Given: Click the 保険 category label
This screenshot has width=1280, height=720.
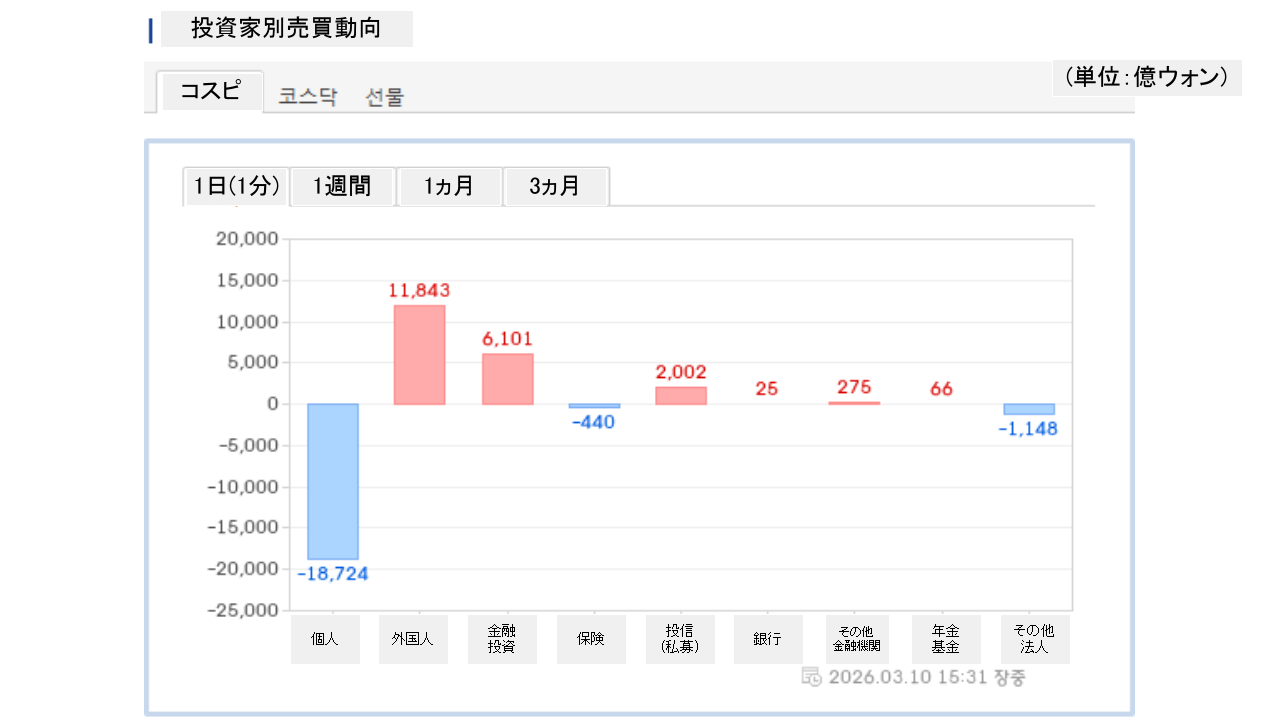Looking at the screenshot, I should point(591,639).
